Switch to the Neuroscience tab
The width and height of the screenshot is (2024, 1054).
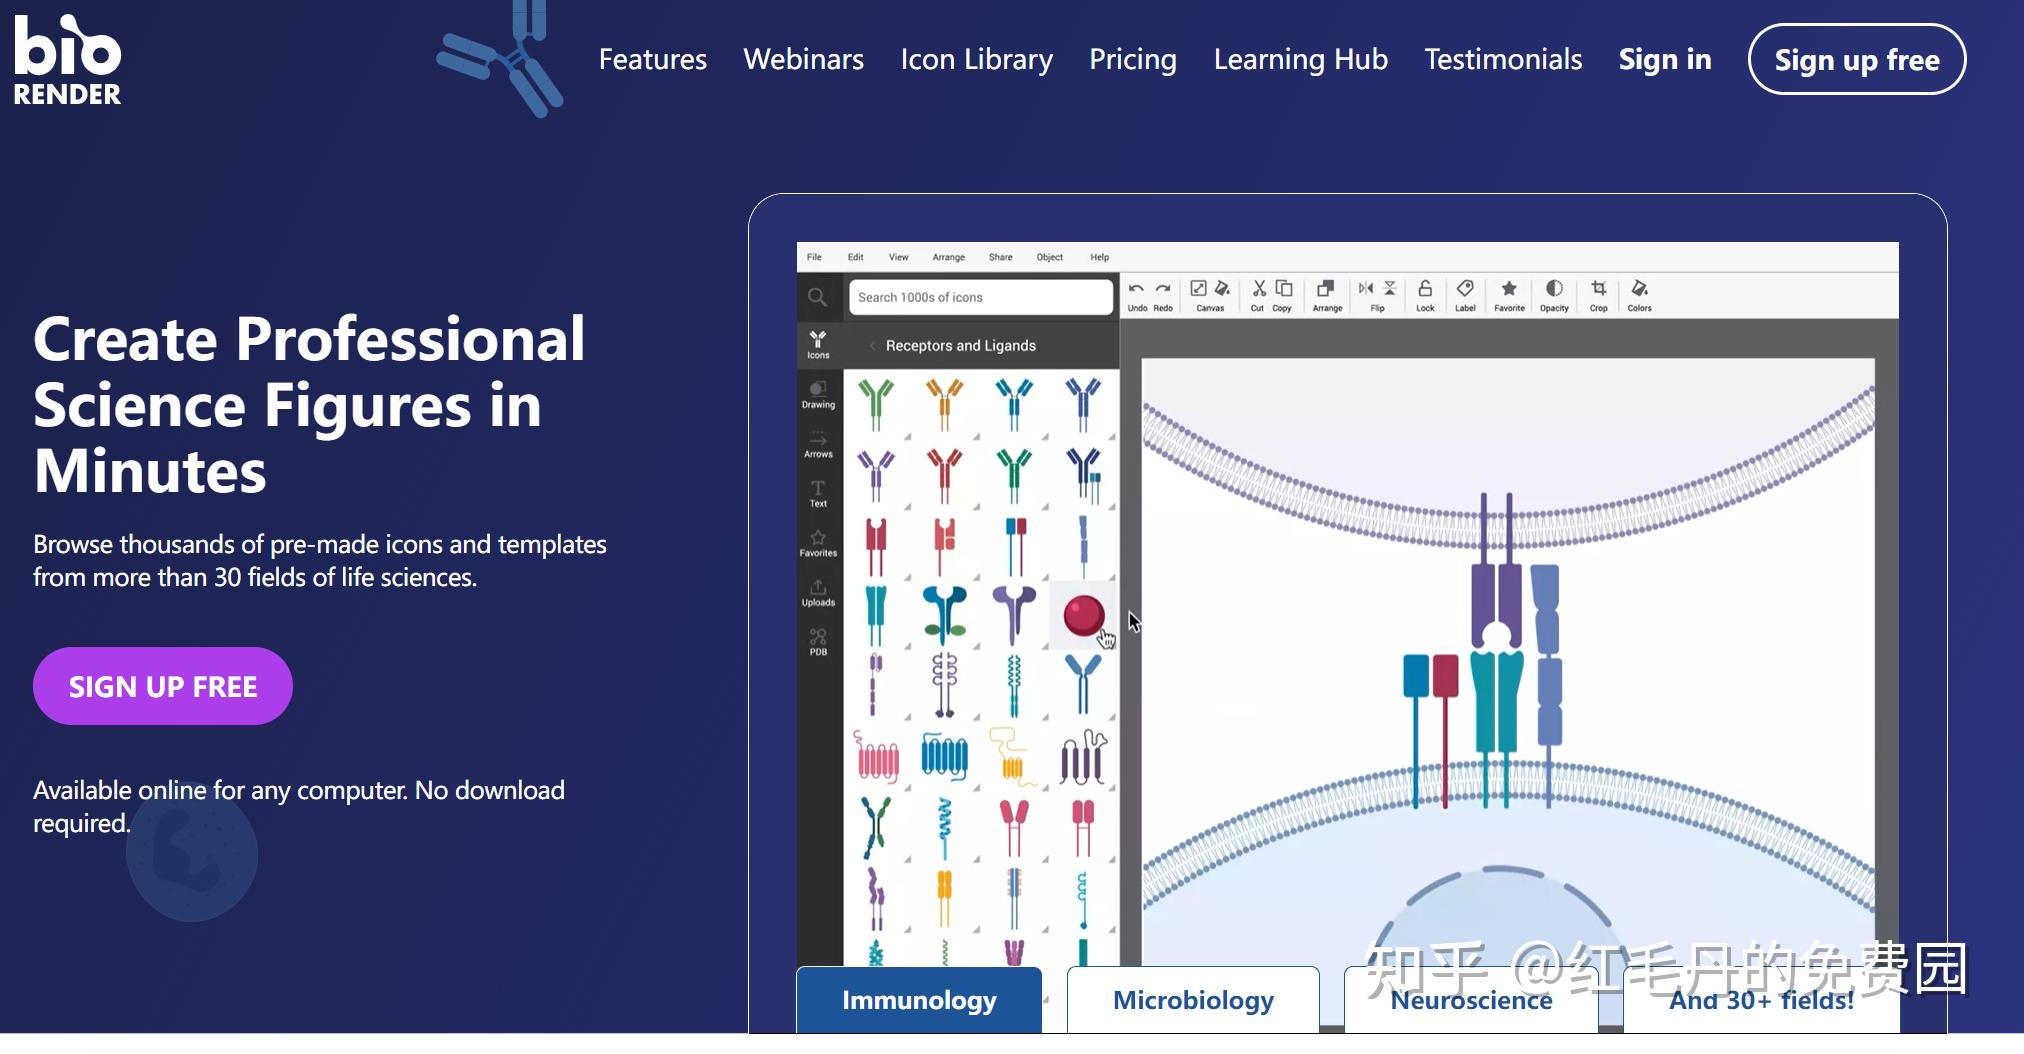[x=1471, y=1000]
